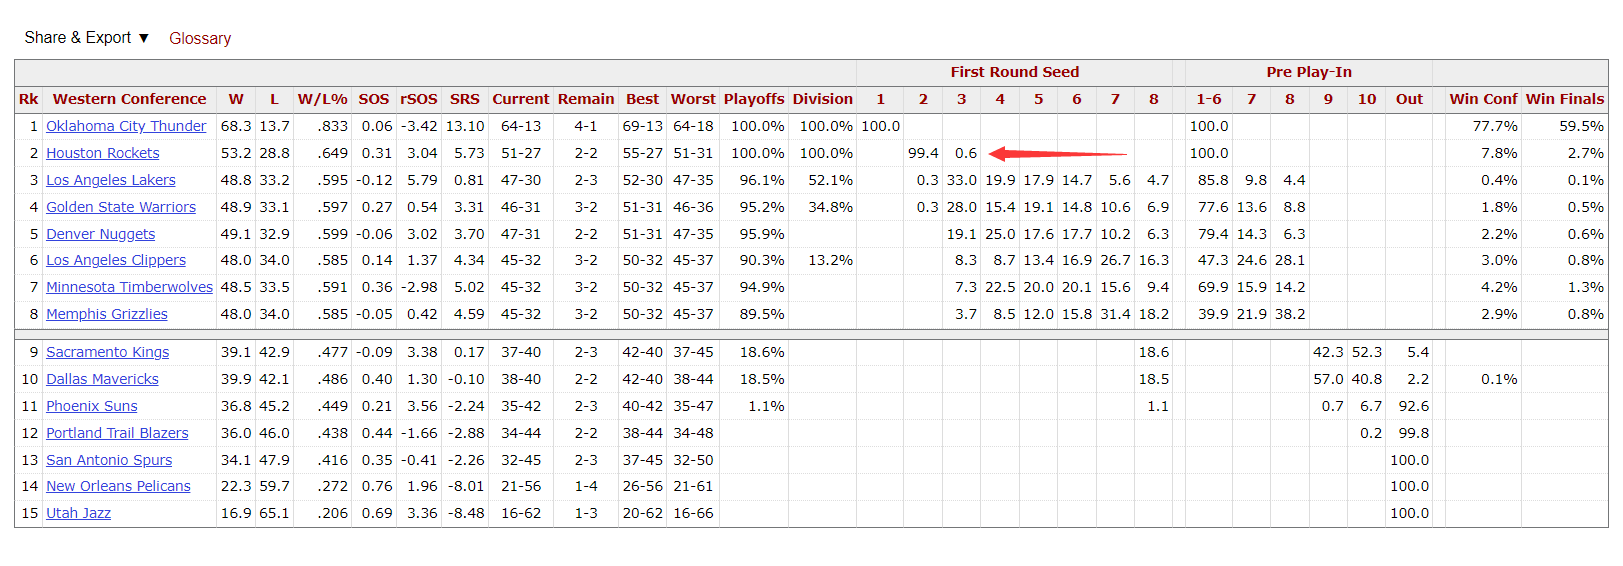This screenshot has height=566, width=1623.
Task: Sort by the Playoffs column header
Action: 754,99
